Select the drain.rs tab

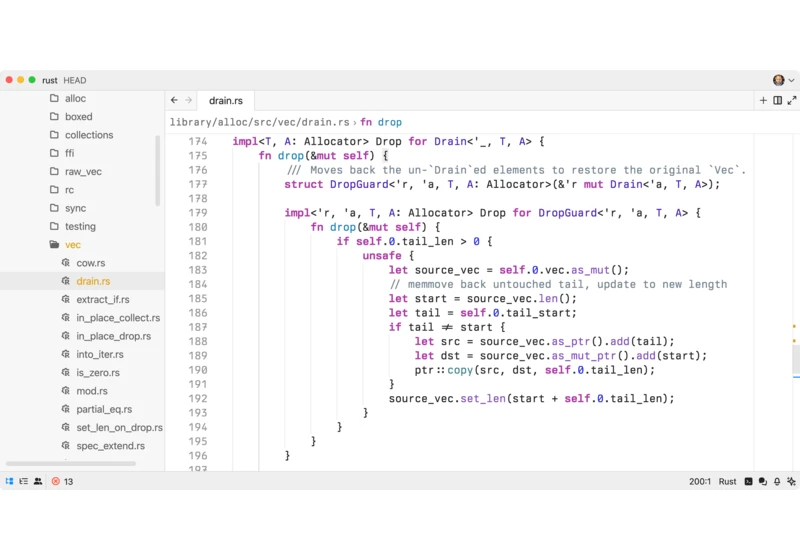click(226, 100)
